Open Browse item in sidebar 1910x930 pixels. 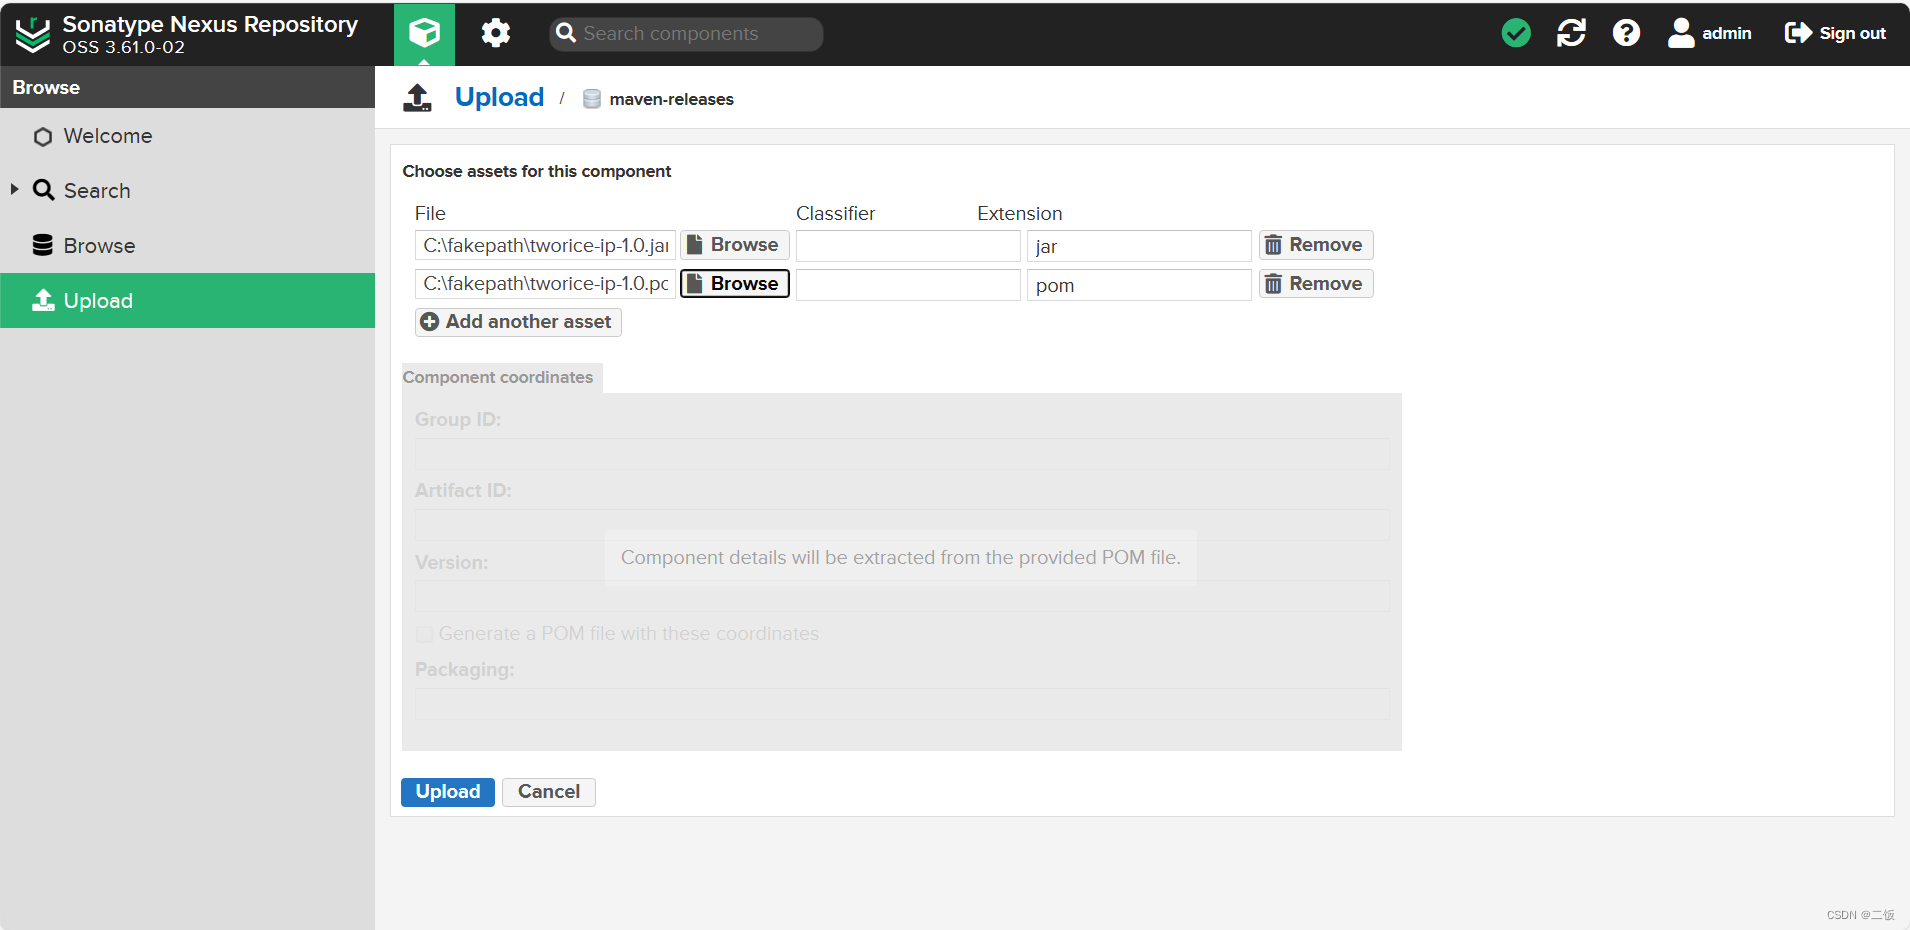[x=187, y=246]
